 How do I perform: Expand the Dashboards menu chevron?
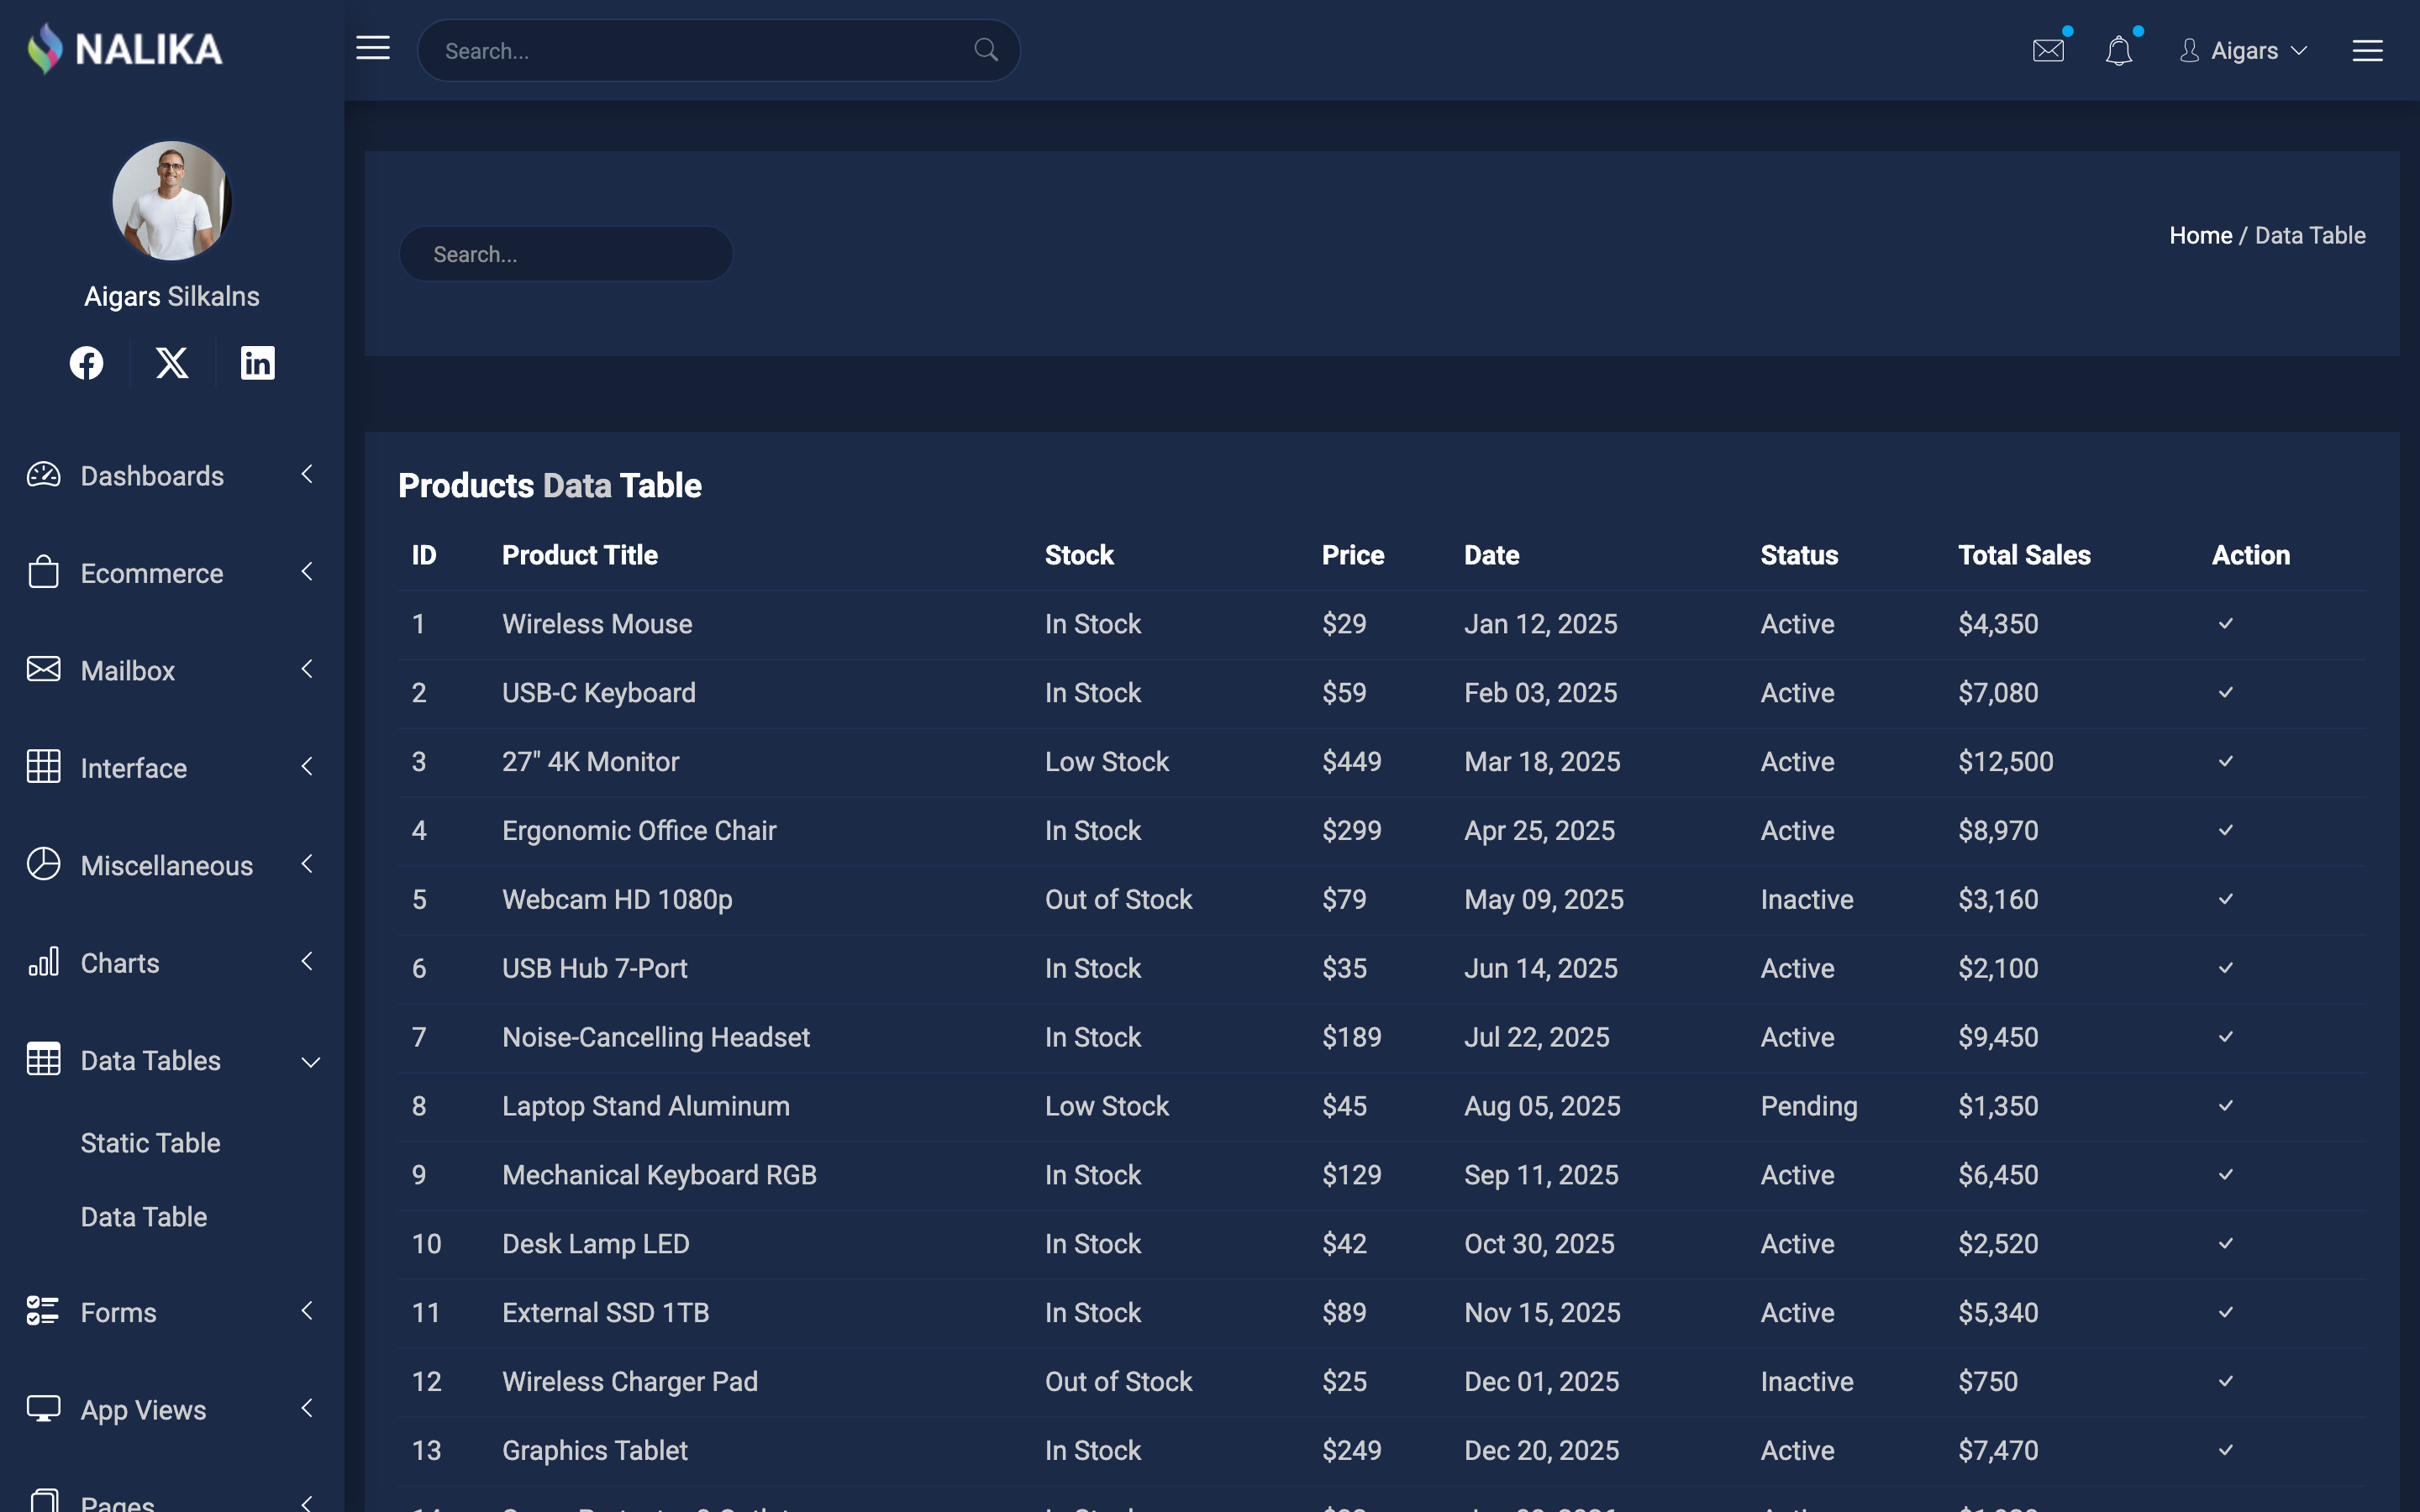[x=307, y=474]
